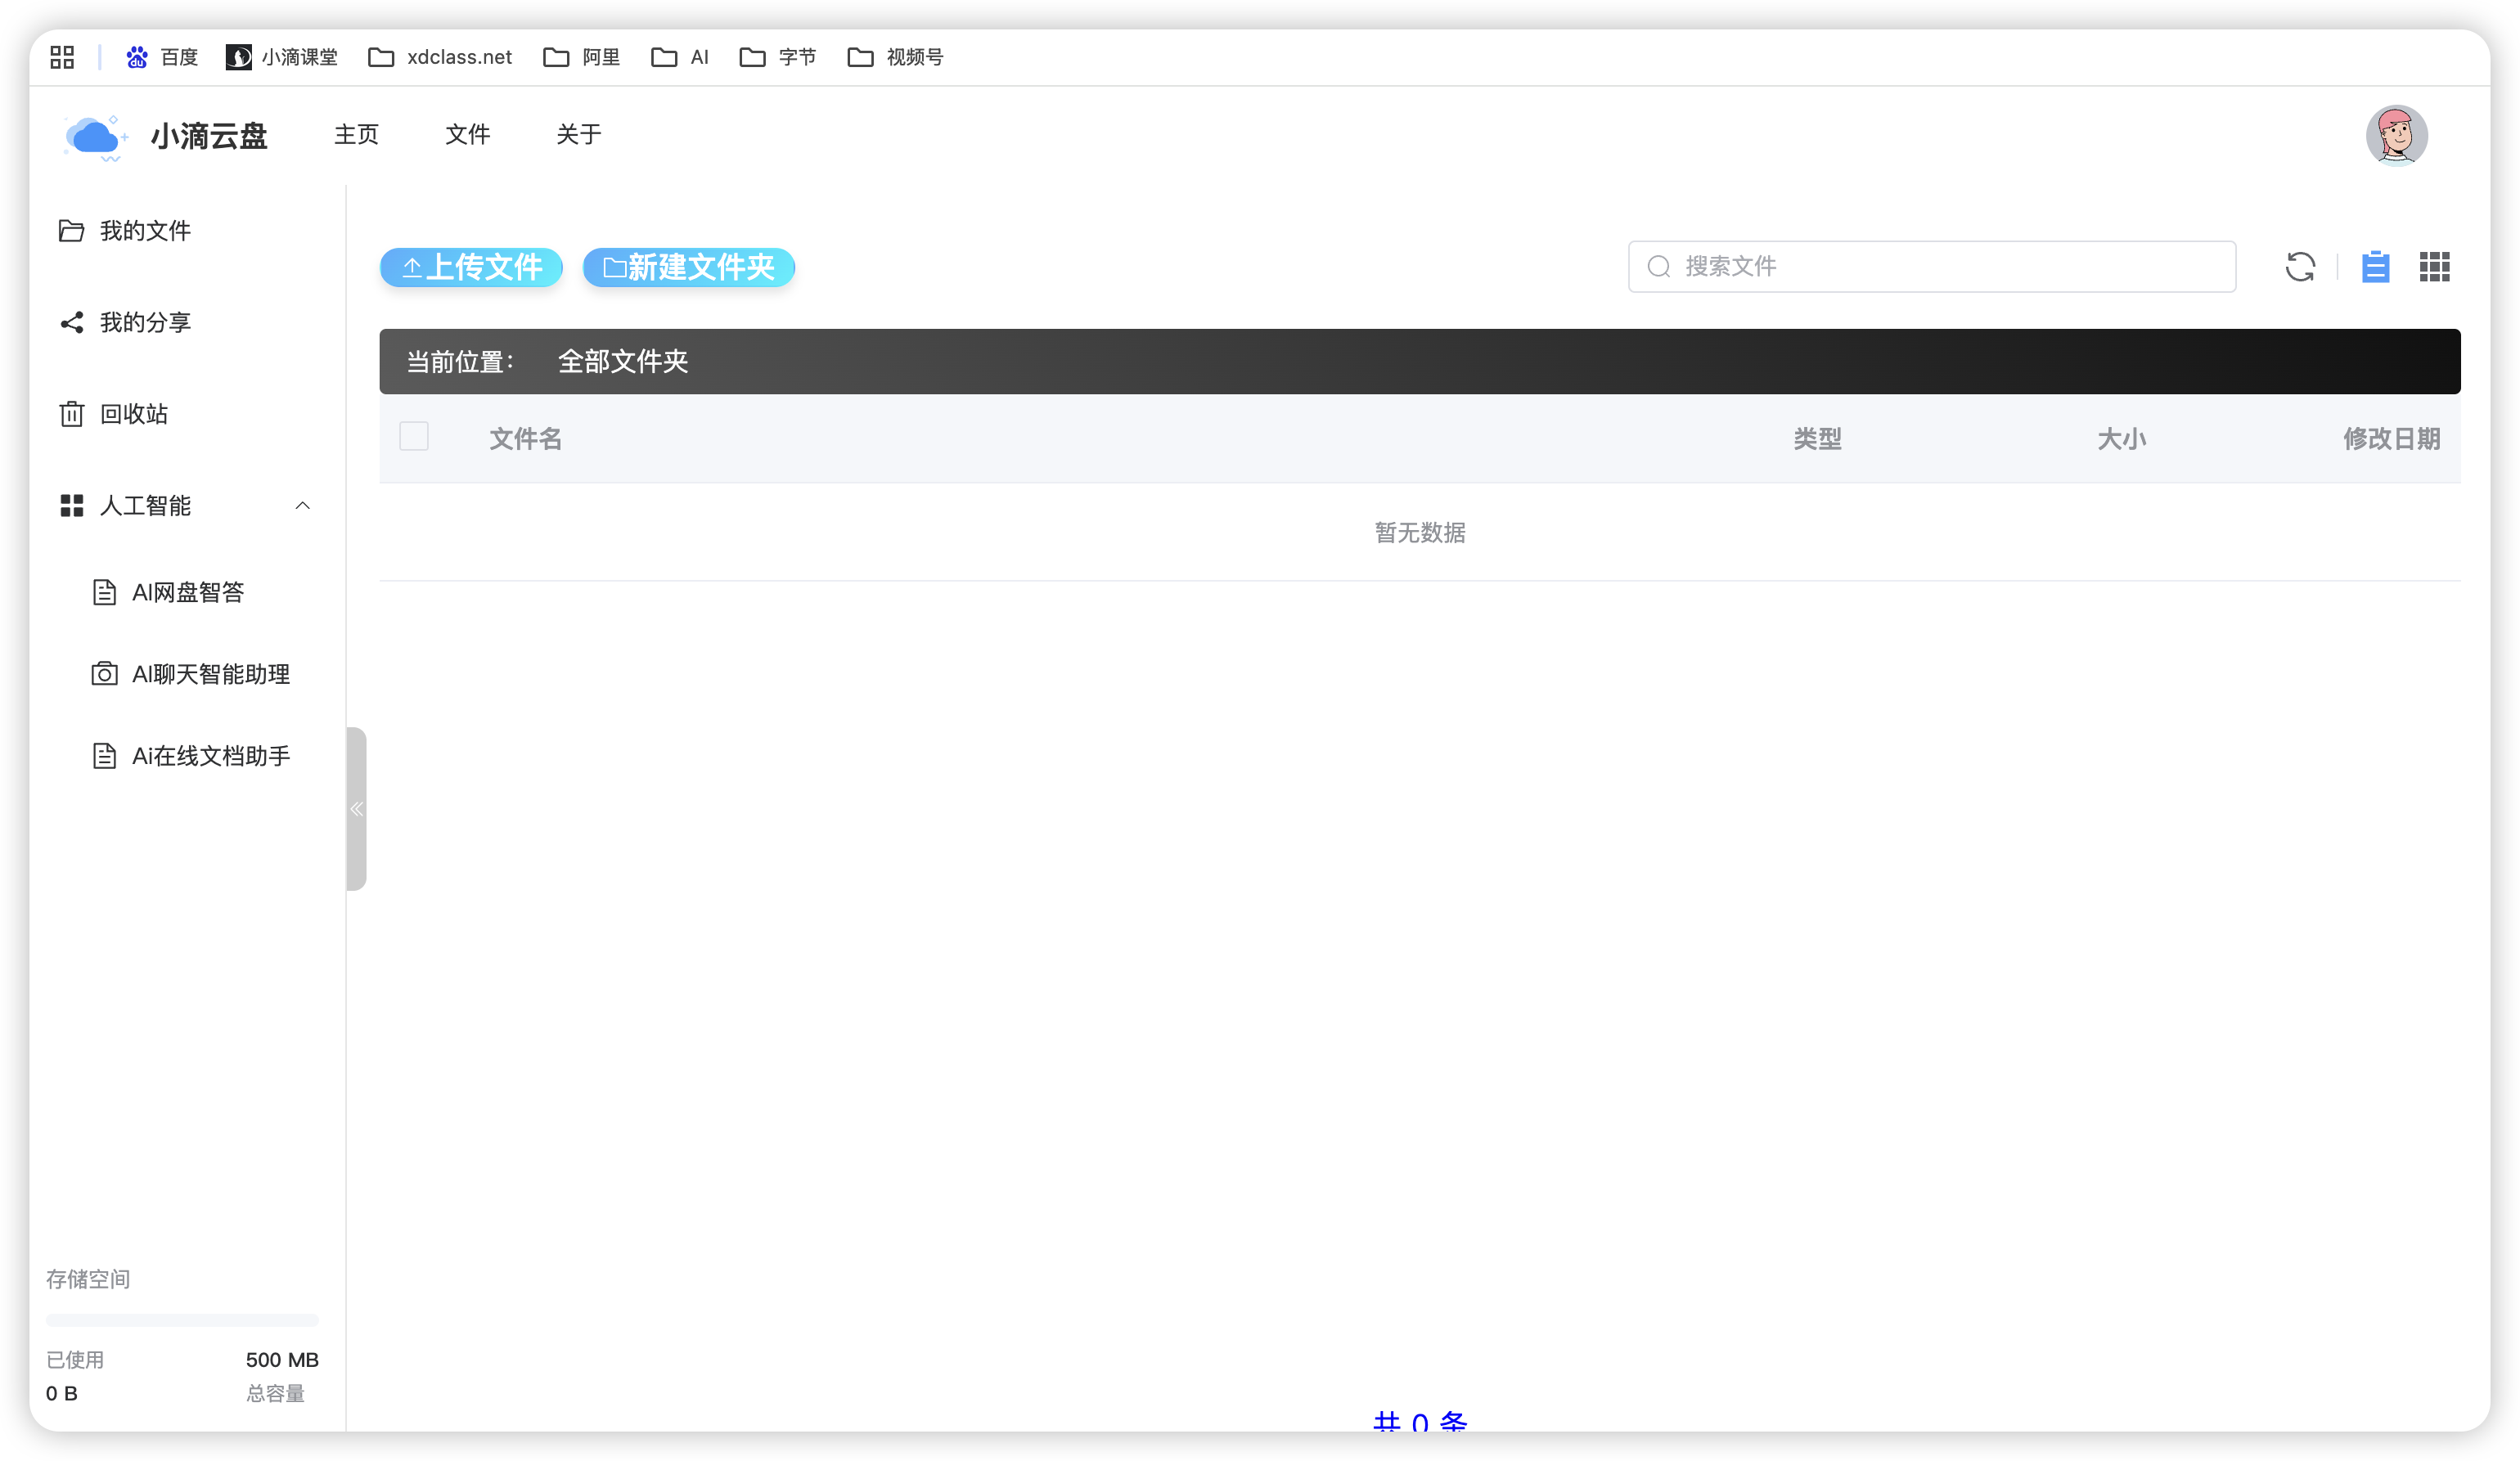Switch to list view layout
Image resolution: width=2520 pixels, height=1461 pixels.
pyautogui.click(x=2375, y=267)
